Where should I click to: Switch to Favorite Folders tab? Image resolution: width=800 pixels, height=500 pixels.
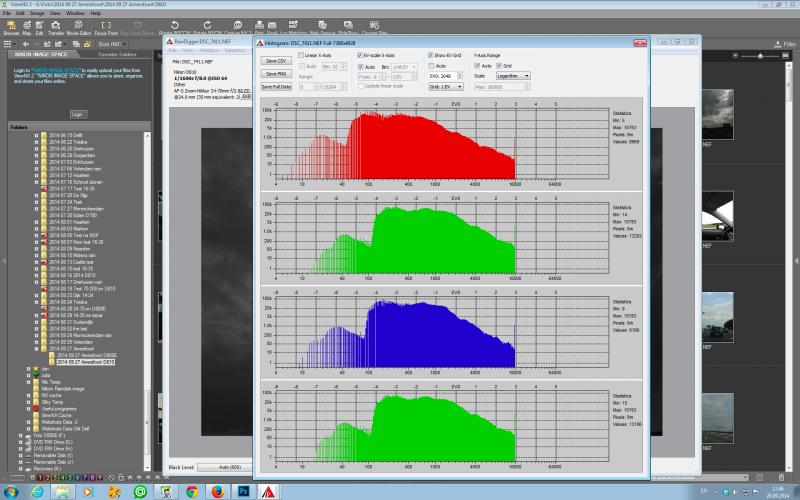click(x=117, y=54)
